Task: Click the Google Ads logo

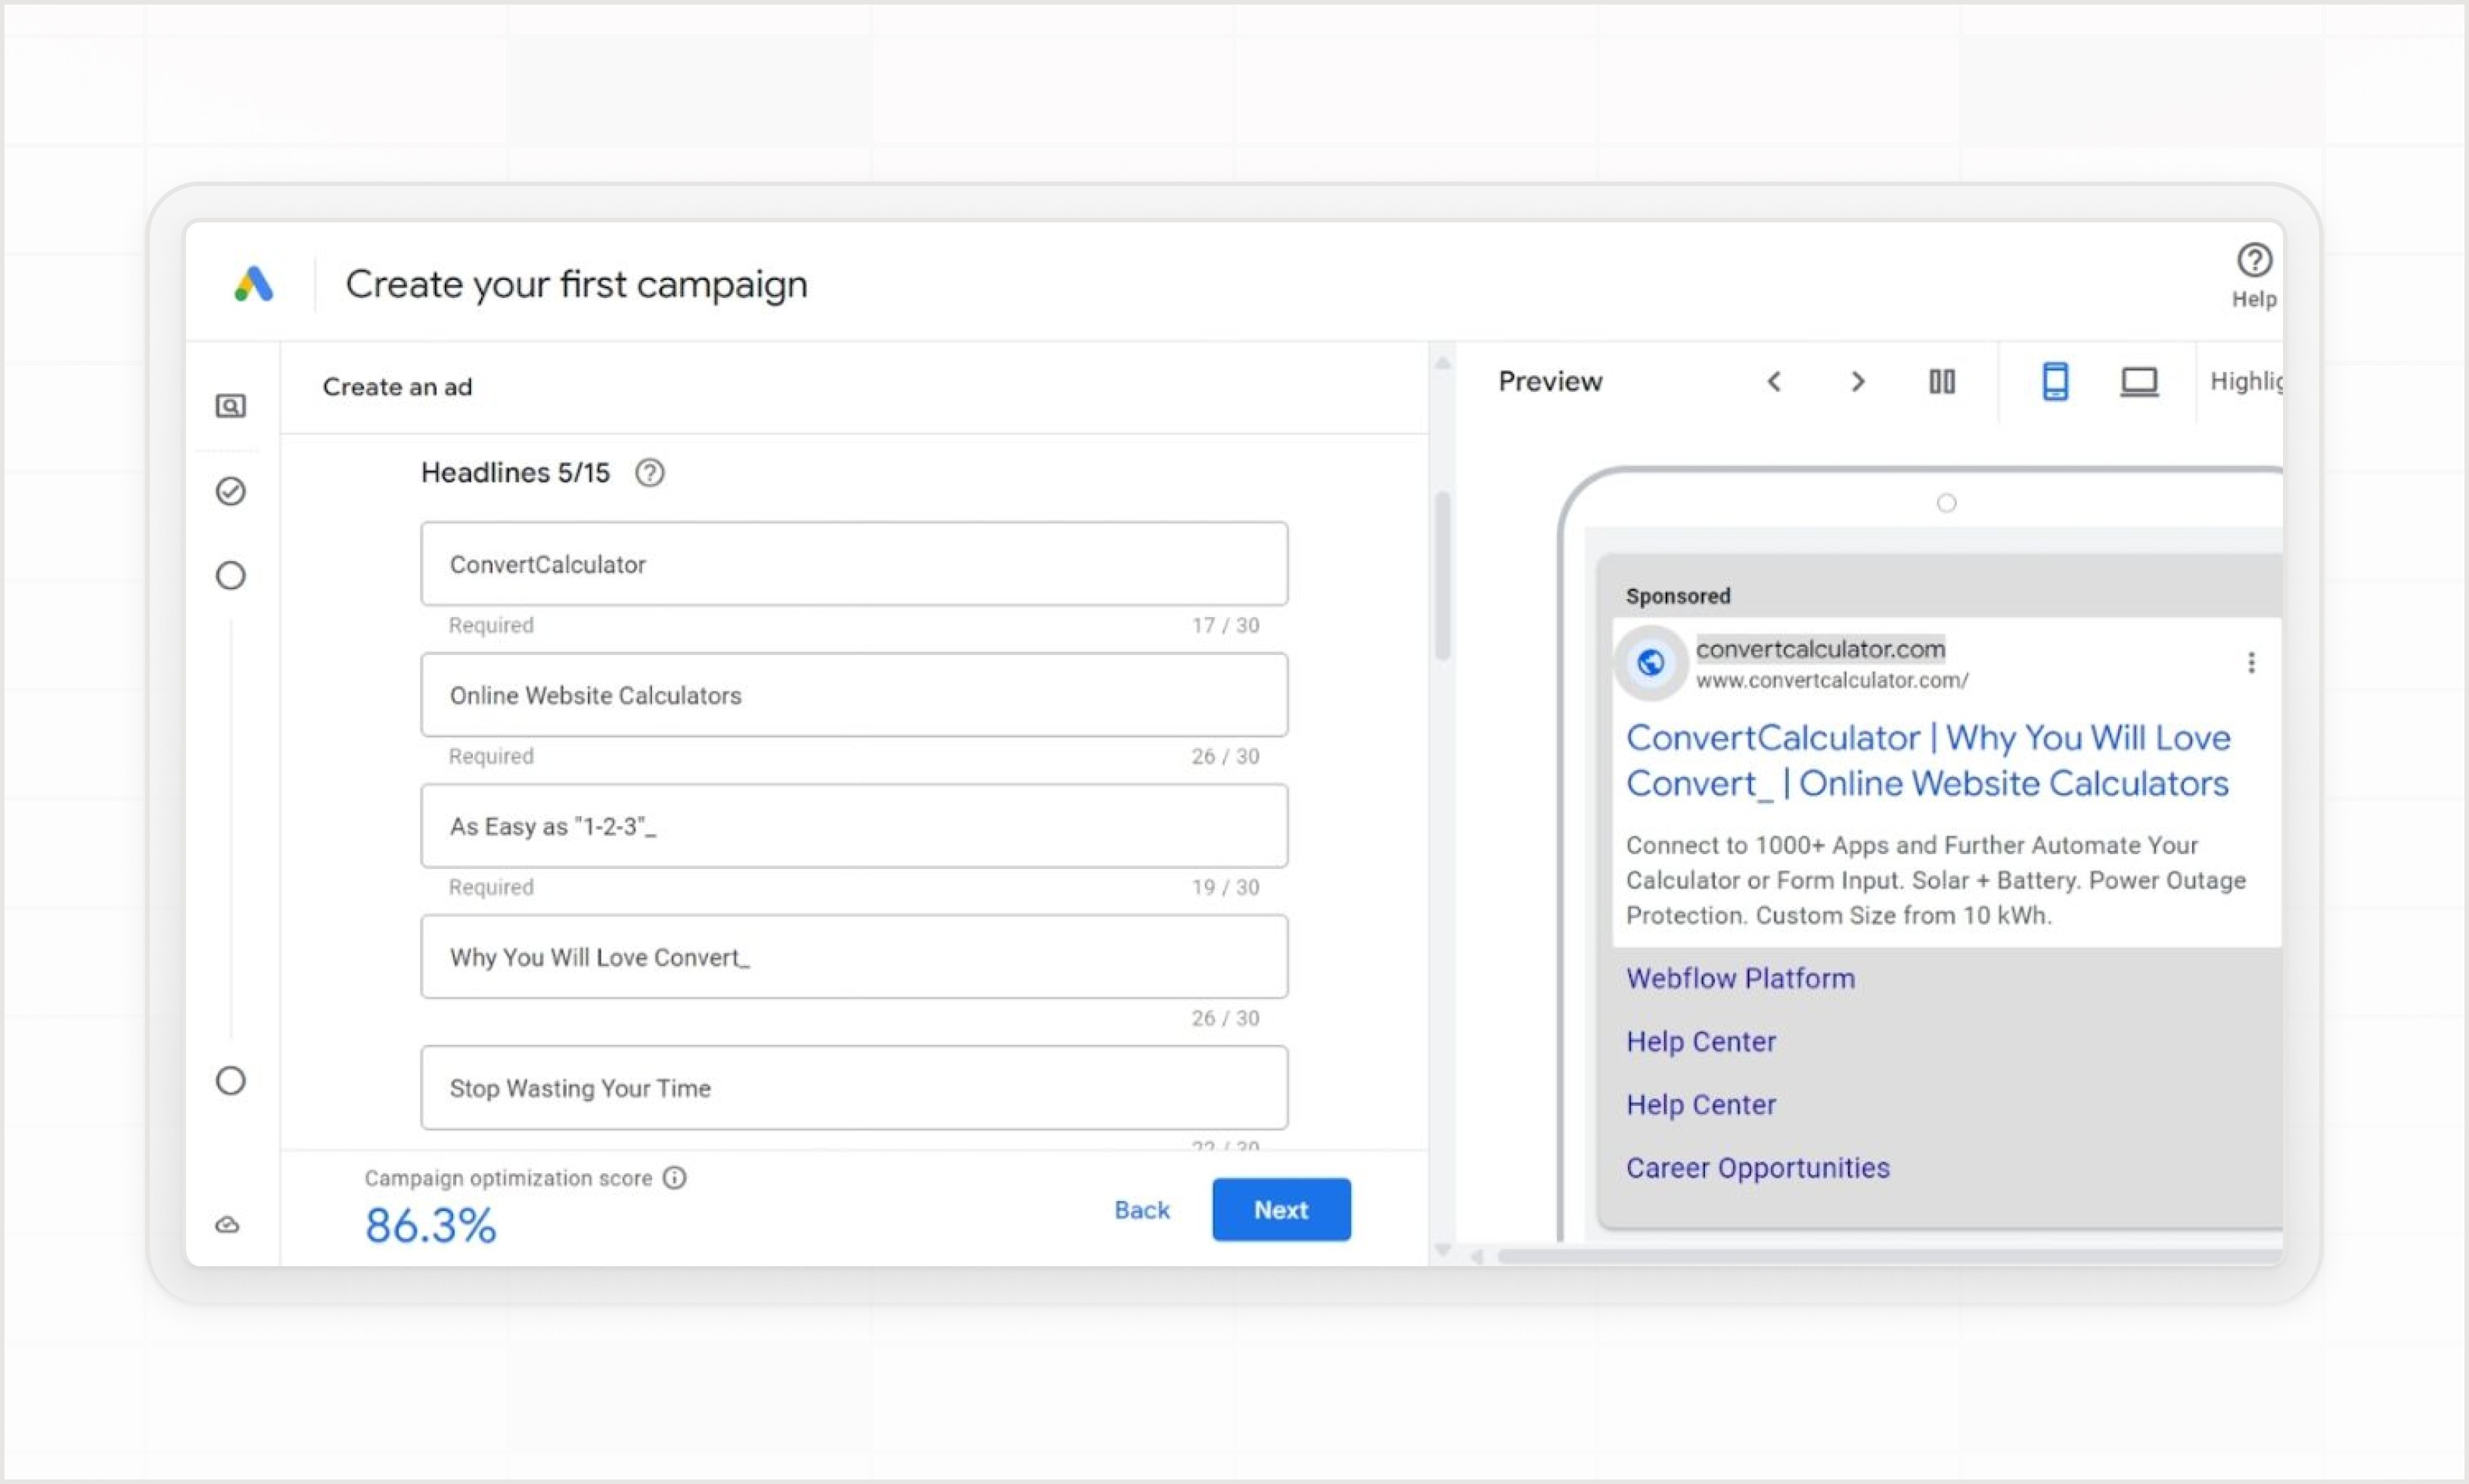Action: [x=253, y=284]
